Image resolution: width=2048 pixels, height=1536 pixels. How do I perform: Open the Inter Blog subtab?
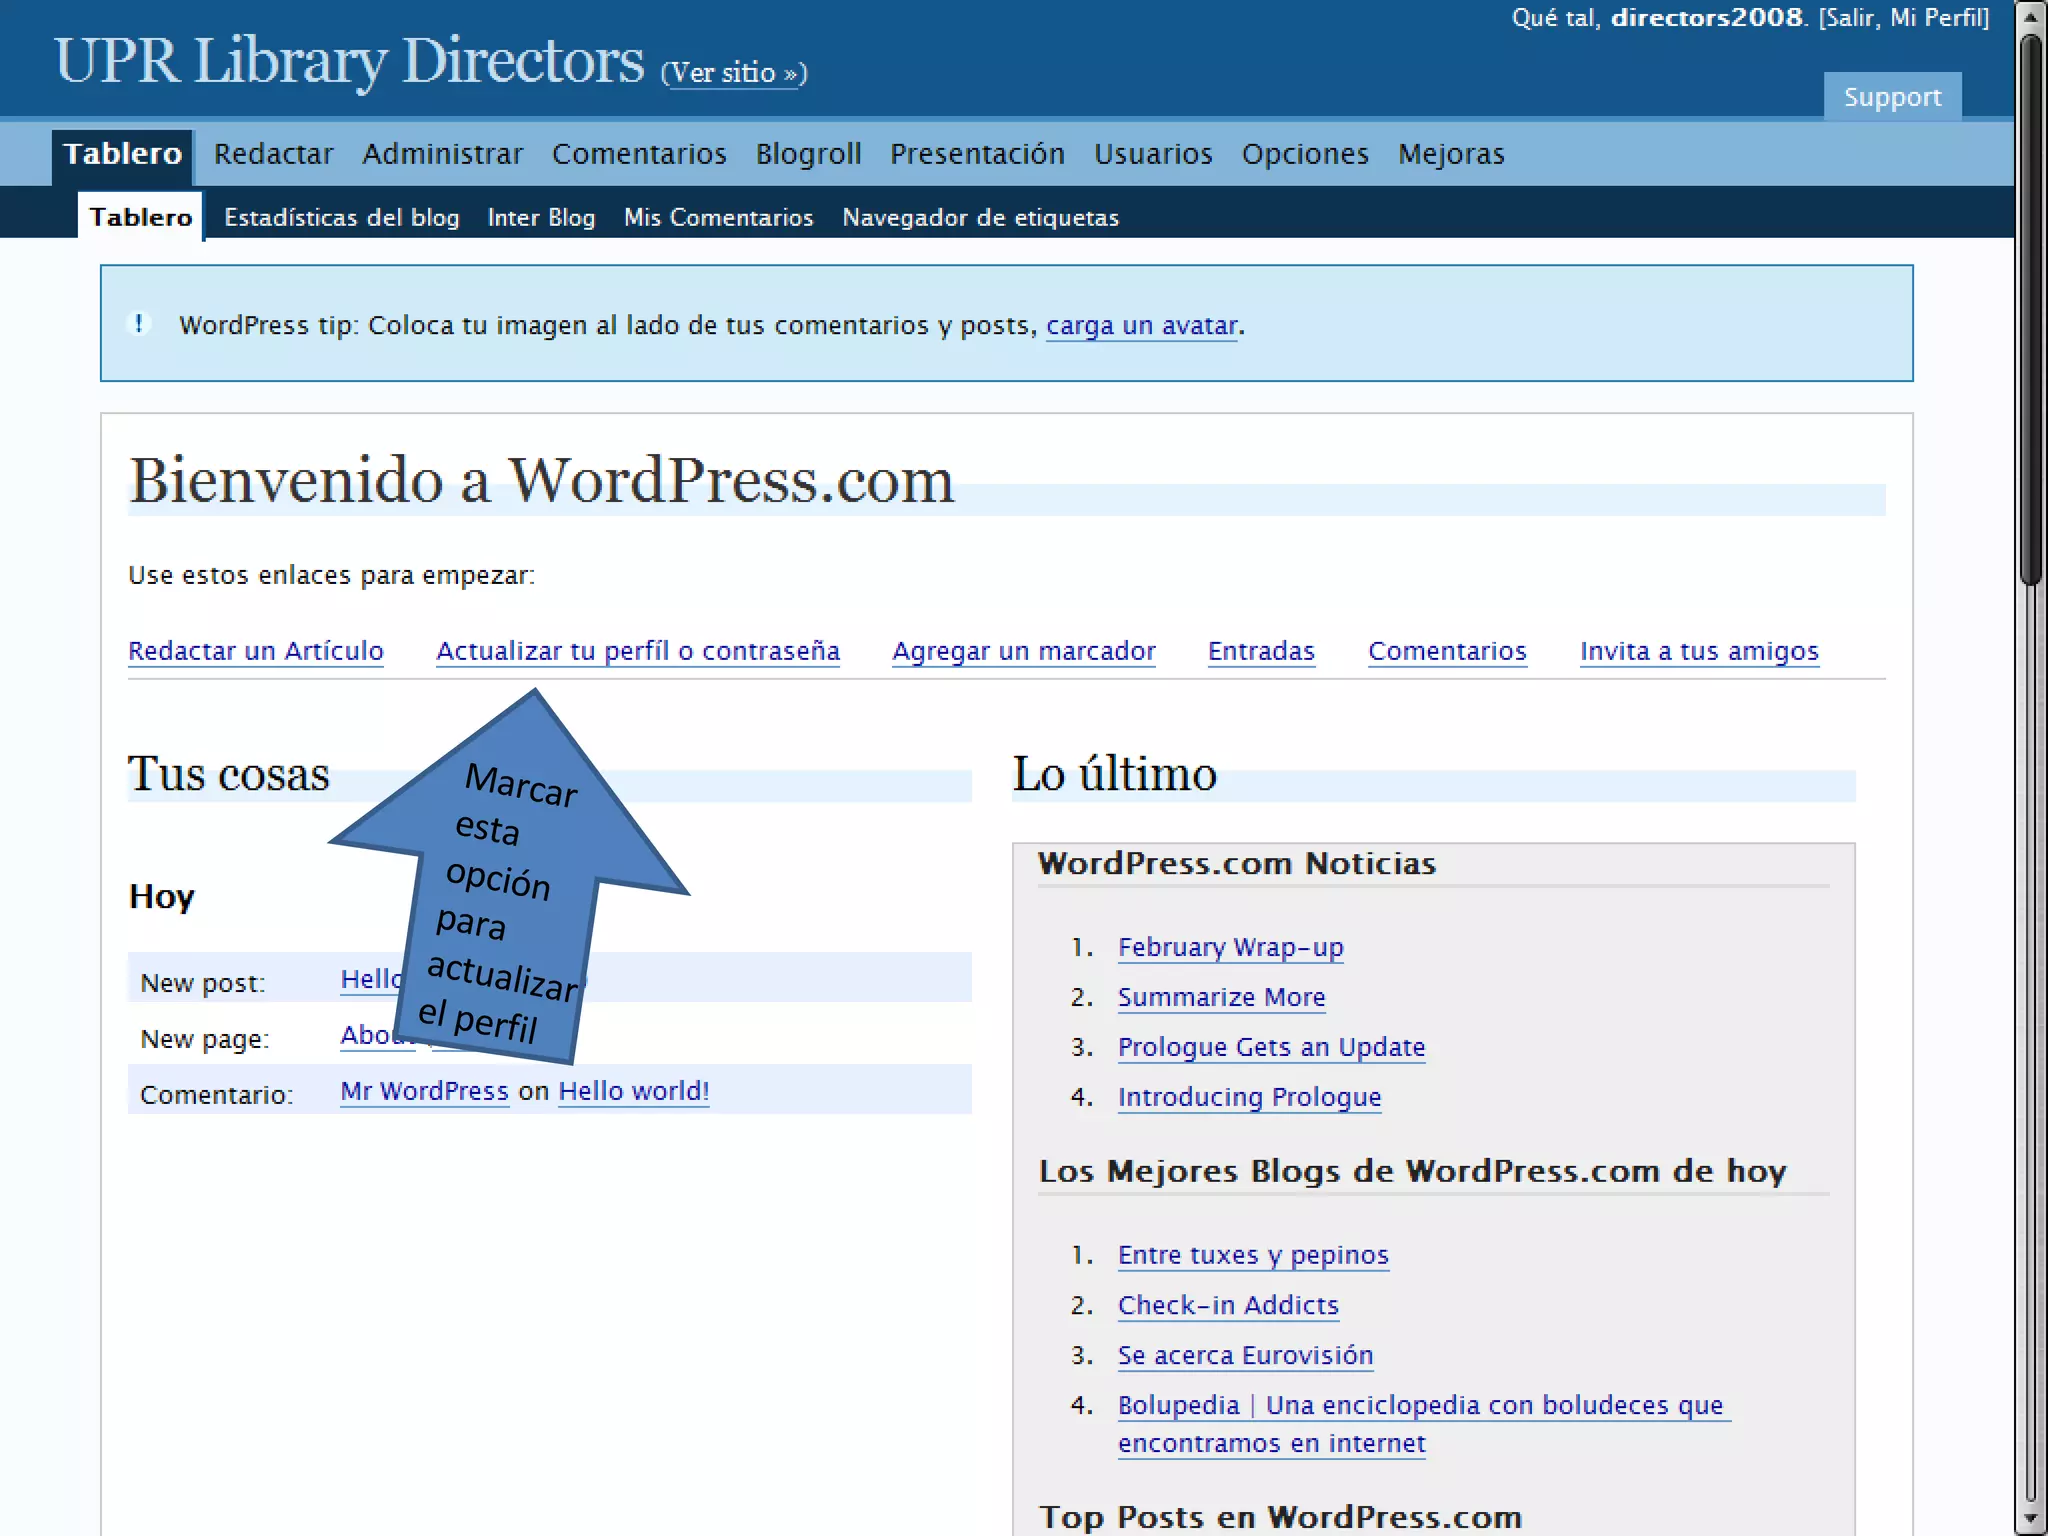coord(541,217)
